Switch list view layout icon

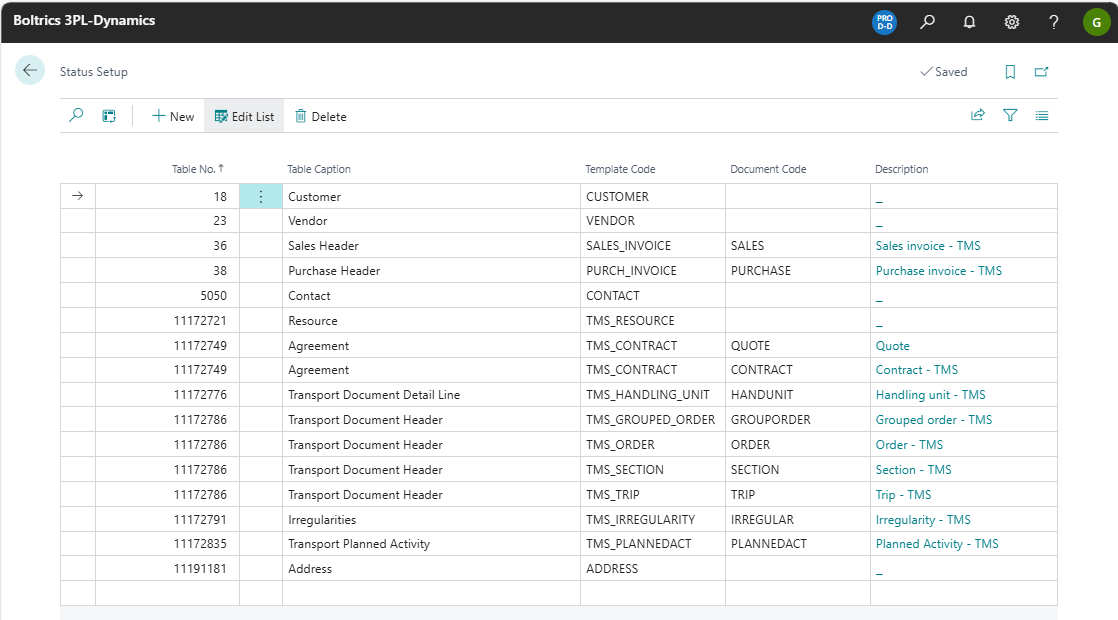tap(1042, 116)
